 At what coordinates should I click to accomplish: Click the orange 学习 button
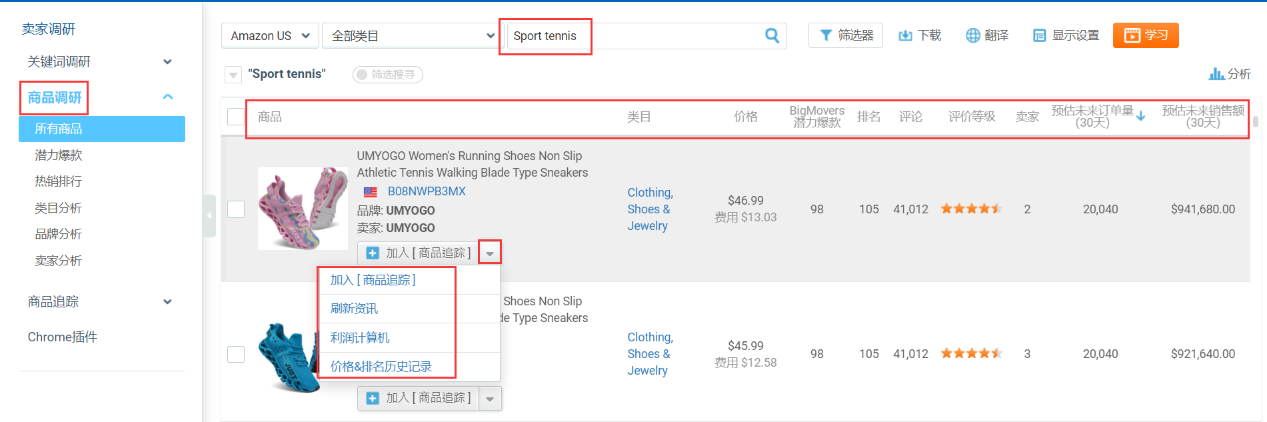coord(1145,35)
